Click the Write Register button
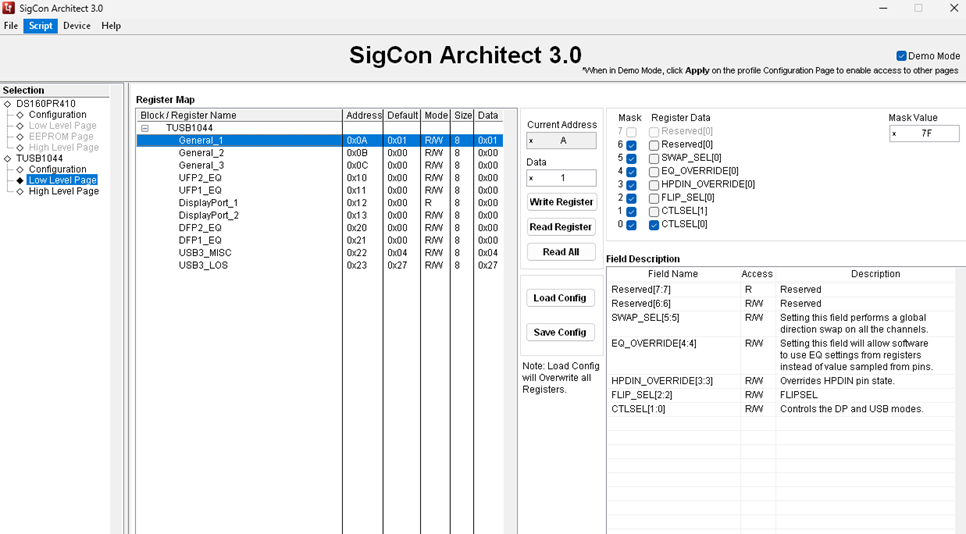The image size is (966, 534). [x=561, y=202]
